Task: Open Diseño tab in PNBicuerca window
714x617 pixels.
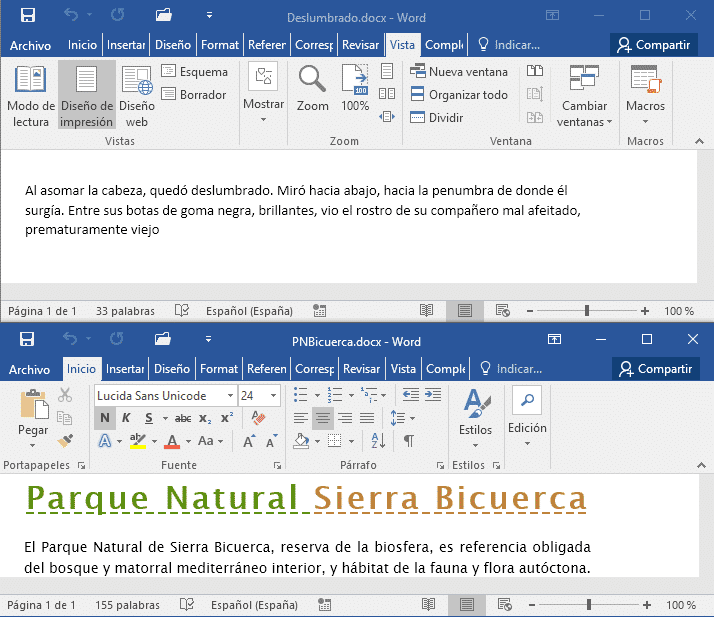Action: [172, 369]
